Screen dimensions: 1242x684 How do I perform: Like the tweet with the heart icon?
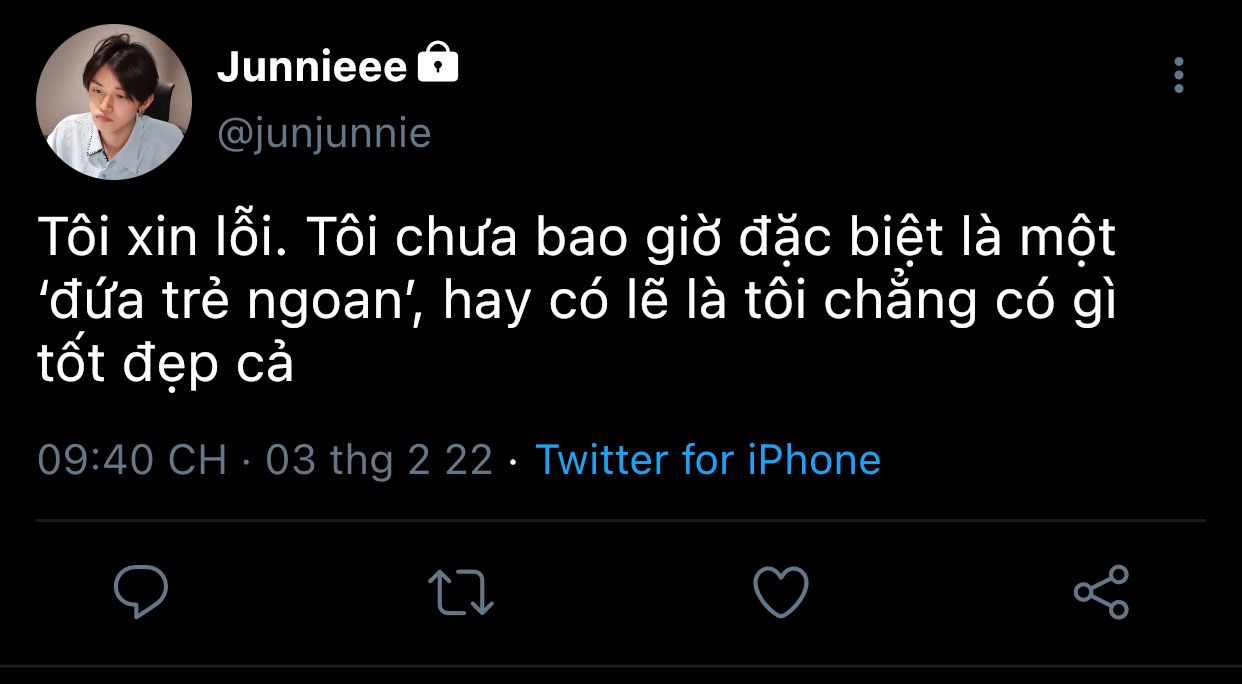(x=780, y=591)
